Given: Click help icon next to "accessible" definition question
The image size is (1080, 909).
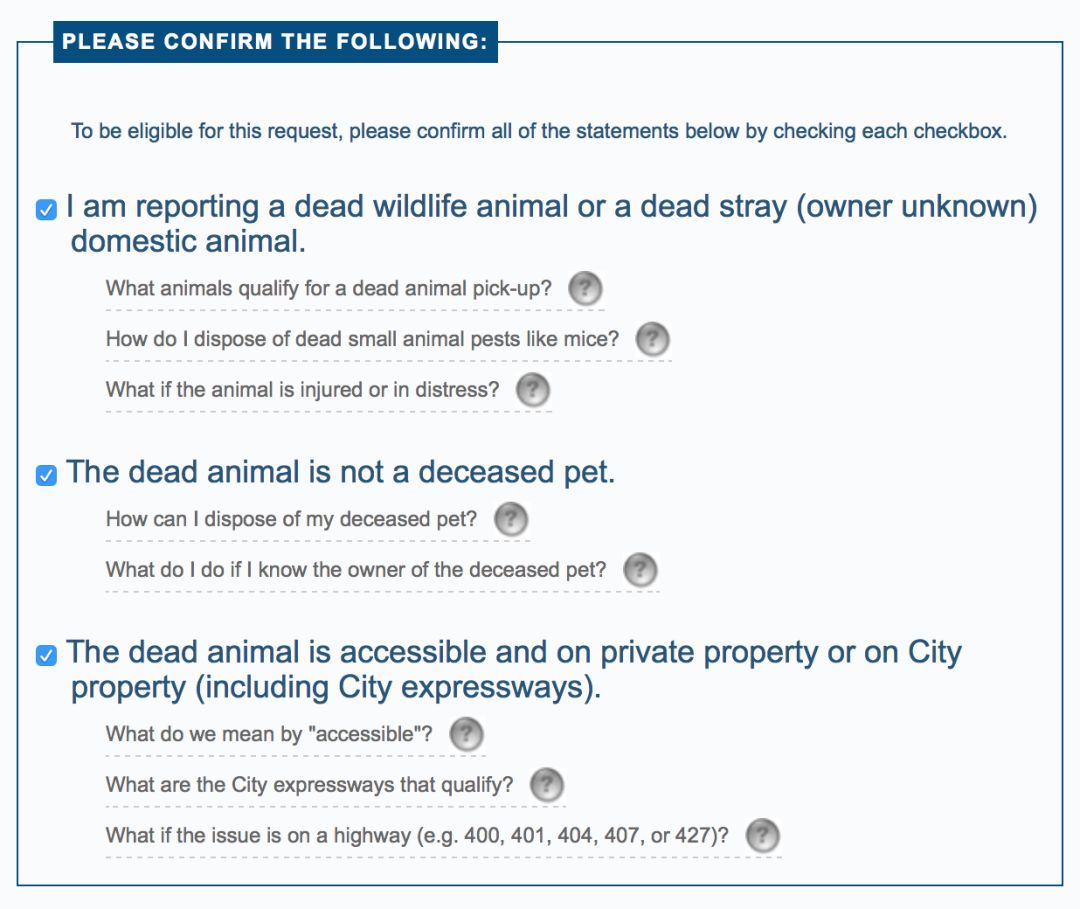Looking at the screenshot, I should [x=466, y=734].
